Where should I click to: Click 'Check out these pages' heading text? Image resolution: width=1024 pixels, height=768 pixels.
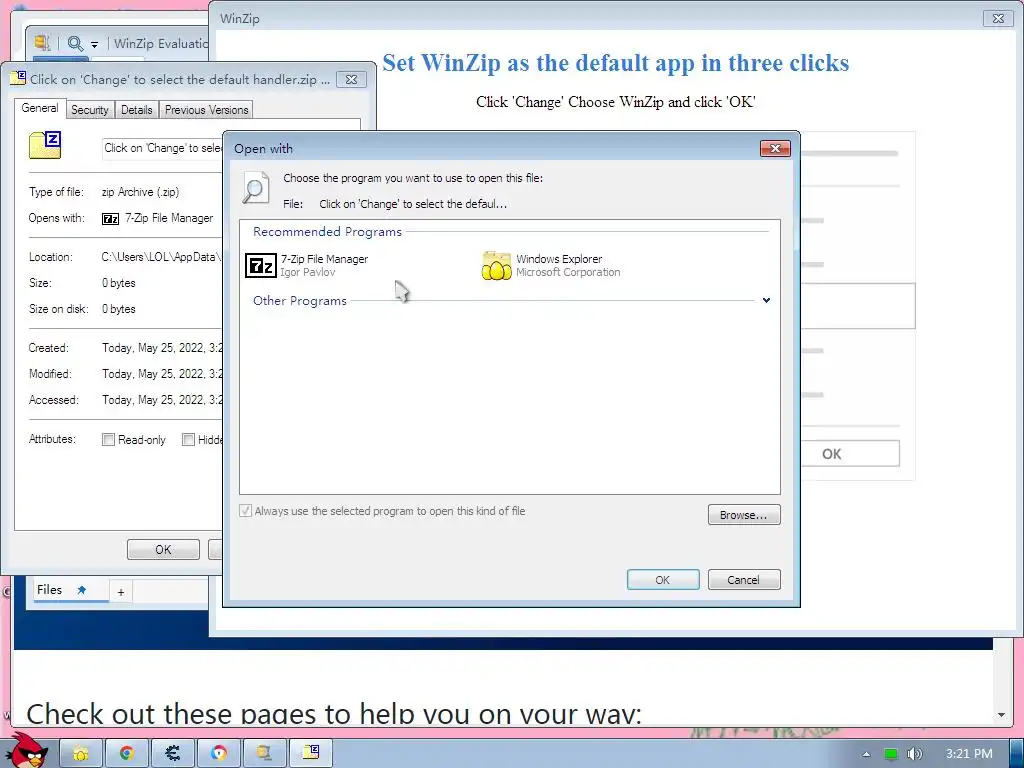(x=334, y=712)
